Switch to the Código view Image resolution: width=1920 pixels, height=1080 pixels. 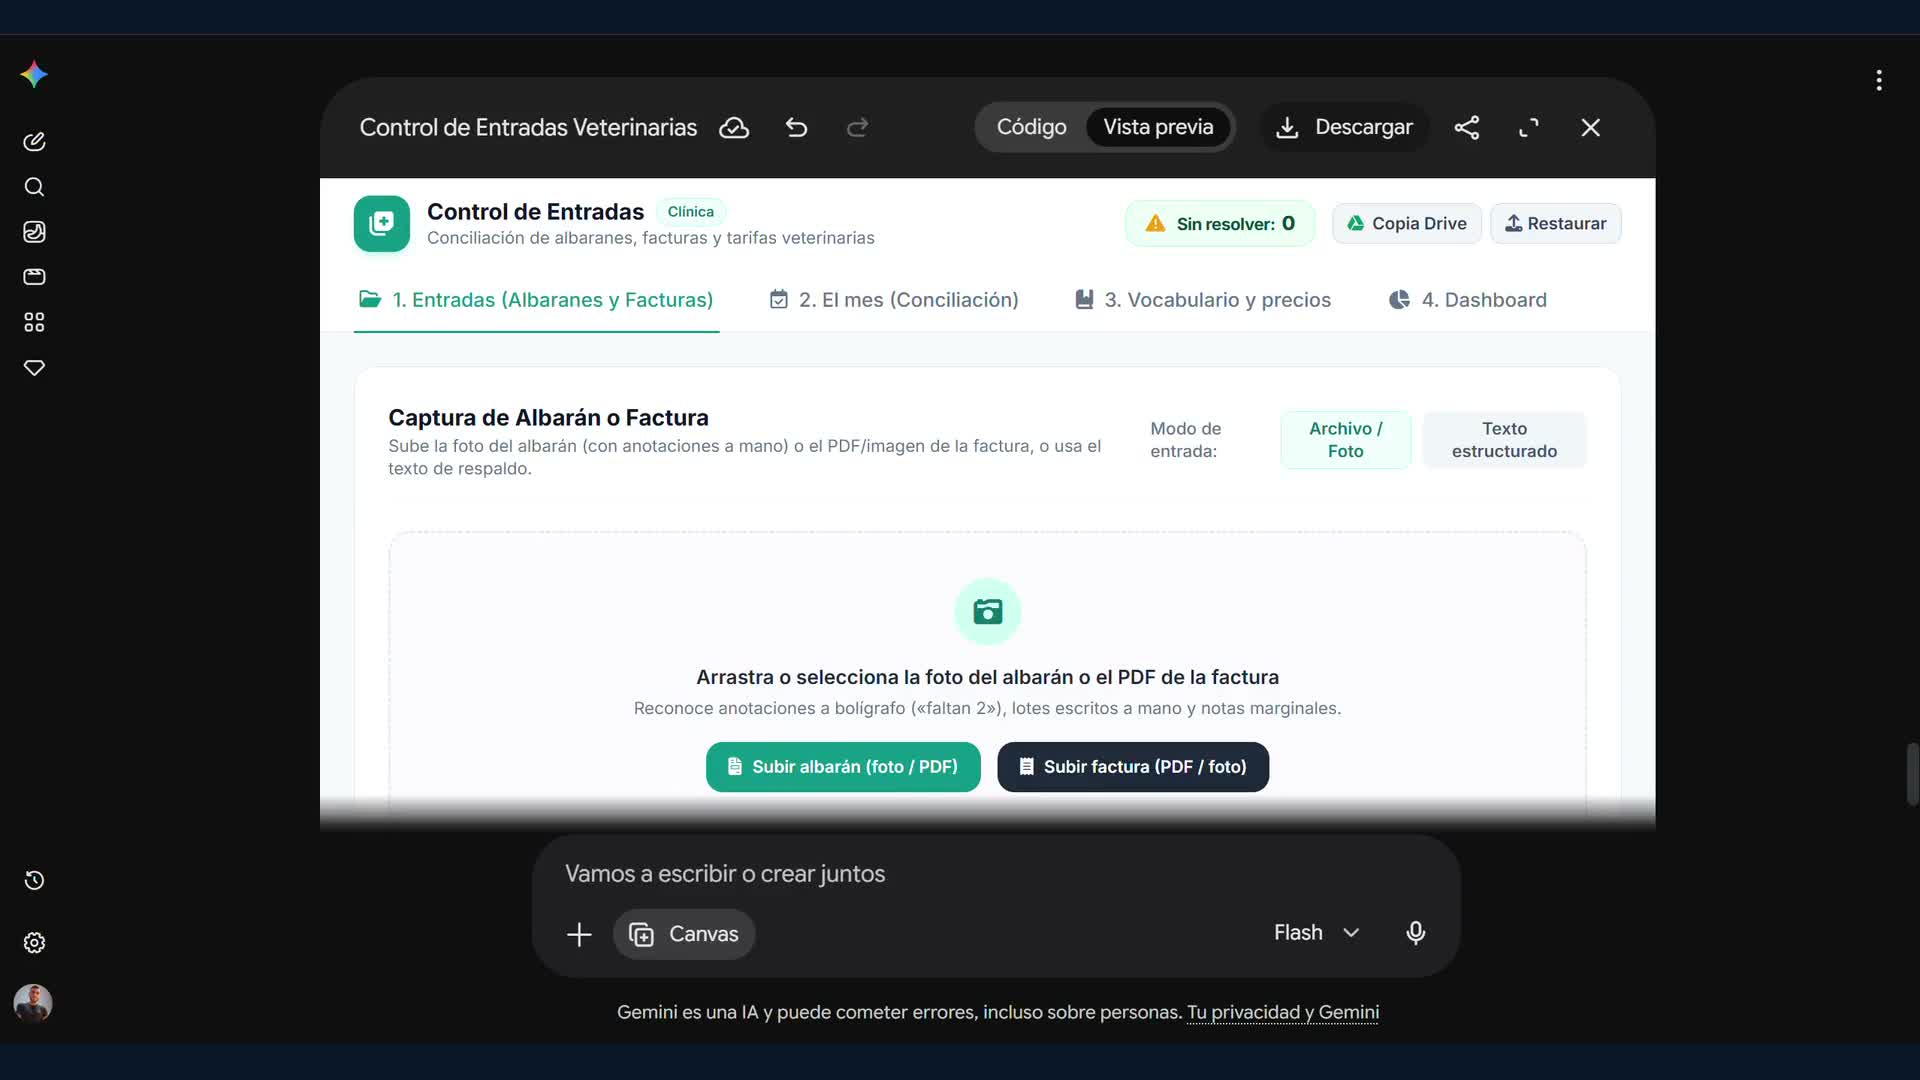(x=1031, y=127)
